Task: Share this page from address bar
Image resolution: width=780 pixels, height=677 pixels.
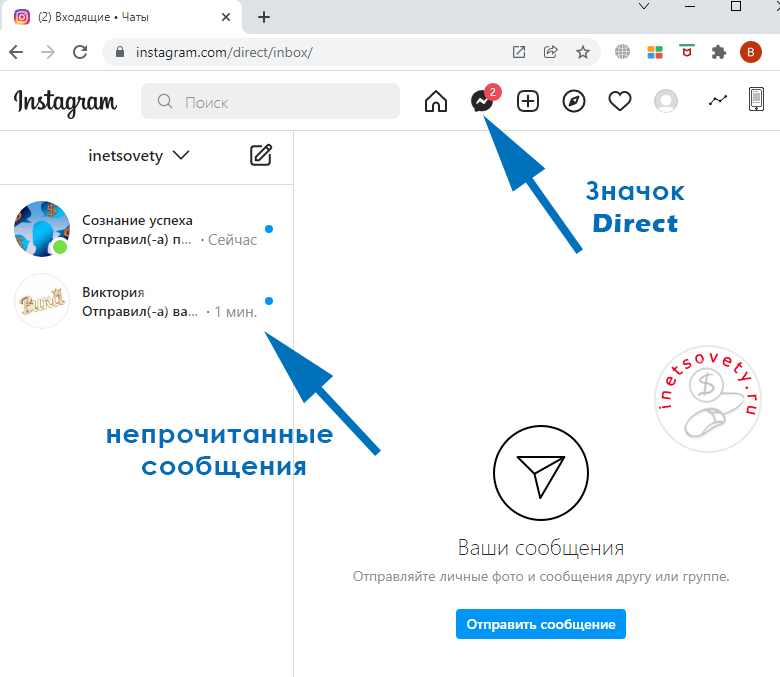Action: (551, 52)
